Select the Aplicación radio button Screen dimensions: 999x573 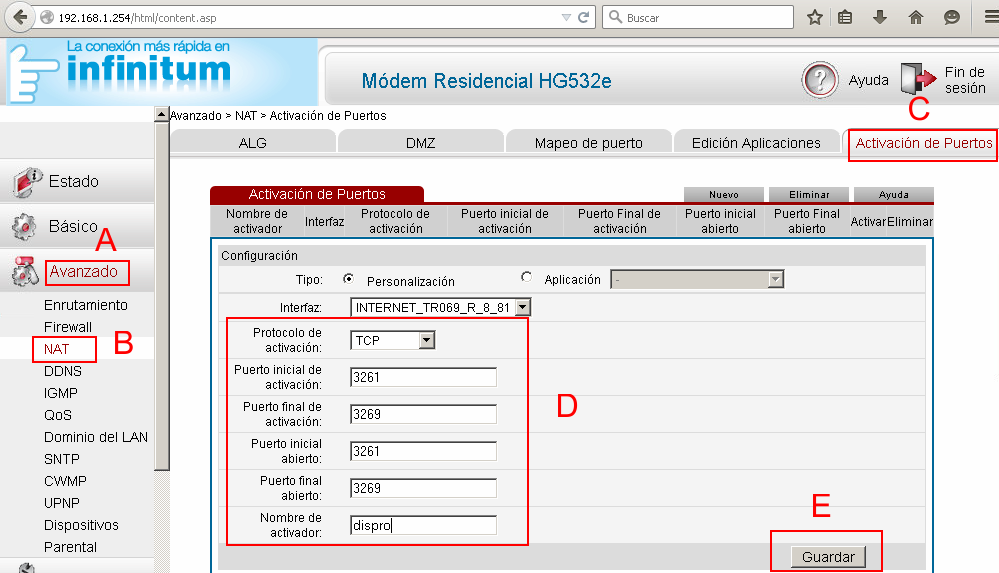point(527,279)
